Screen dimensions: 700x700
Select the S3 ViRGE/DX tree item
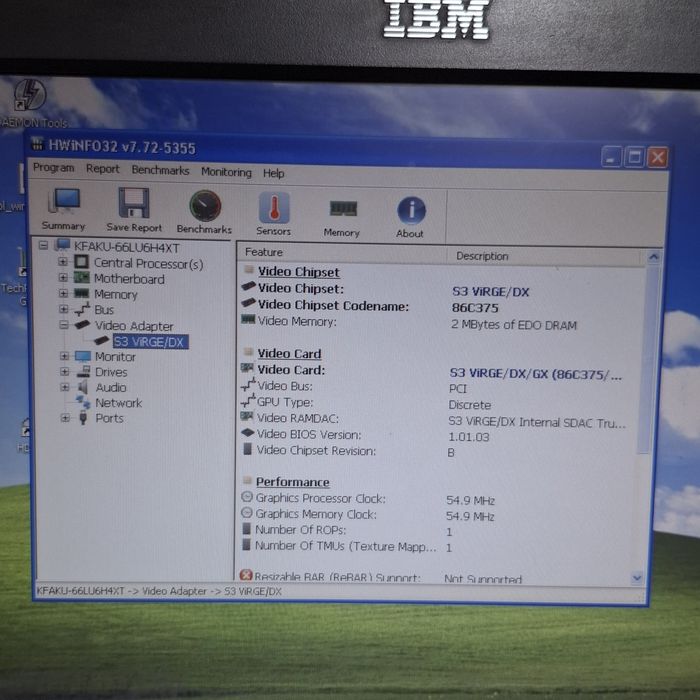pyautogui.click(x=150, y=342)
